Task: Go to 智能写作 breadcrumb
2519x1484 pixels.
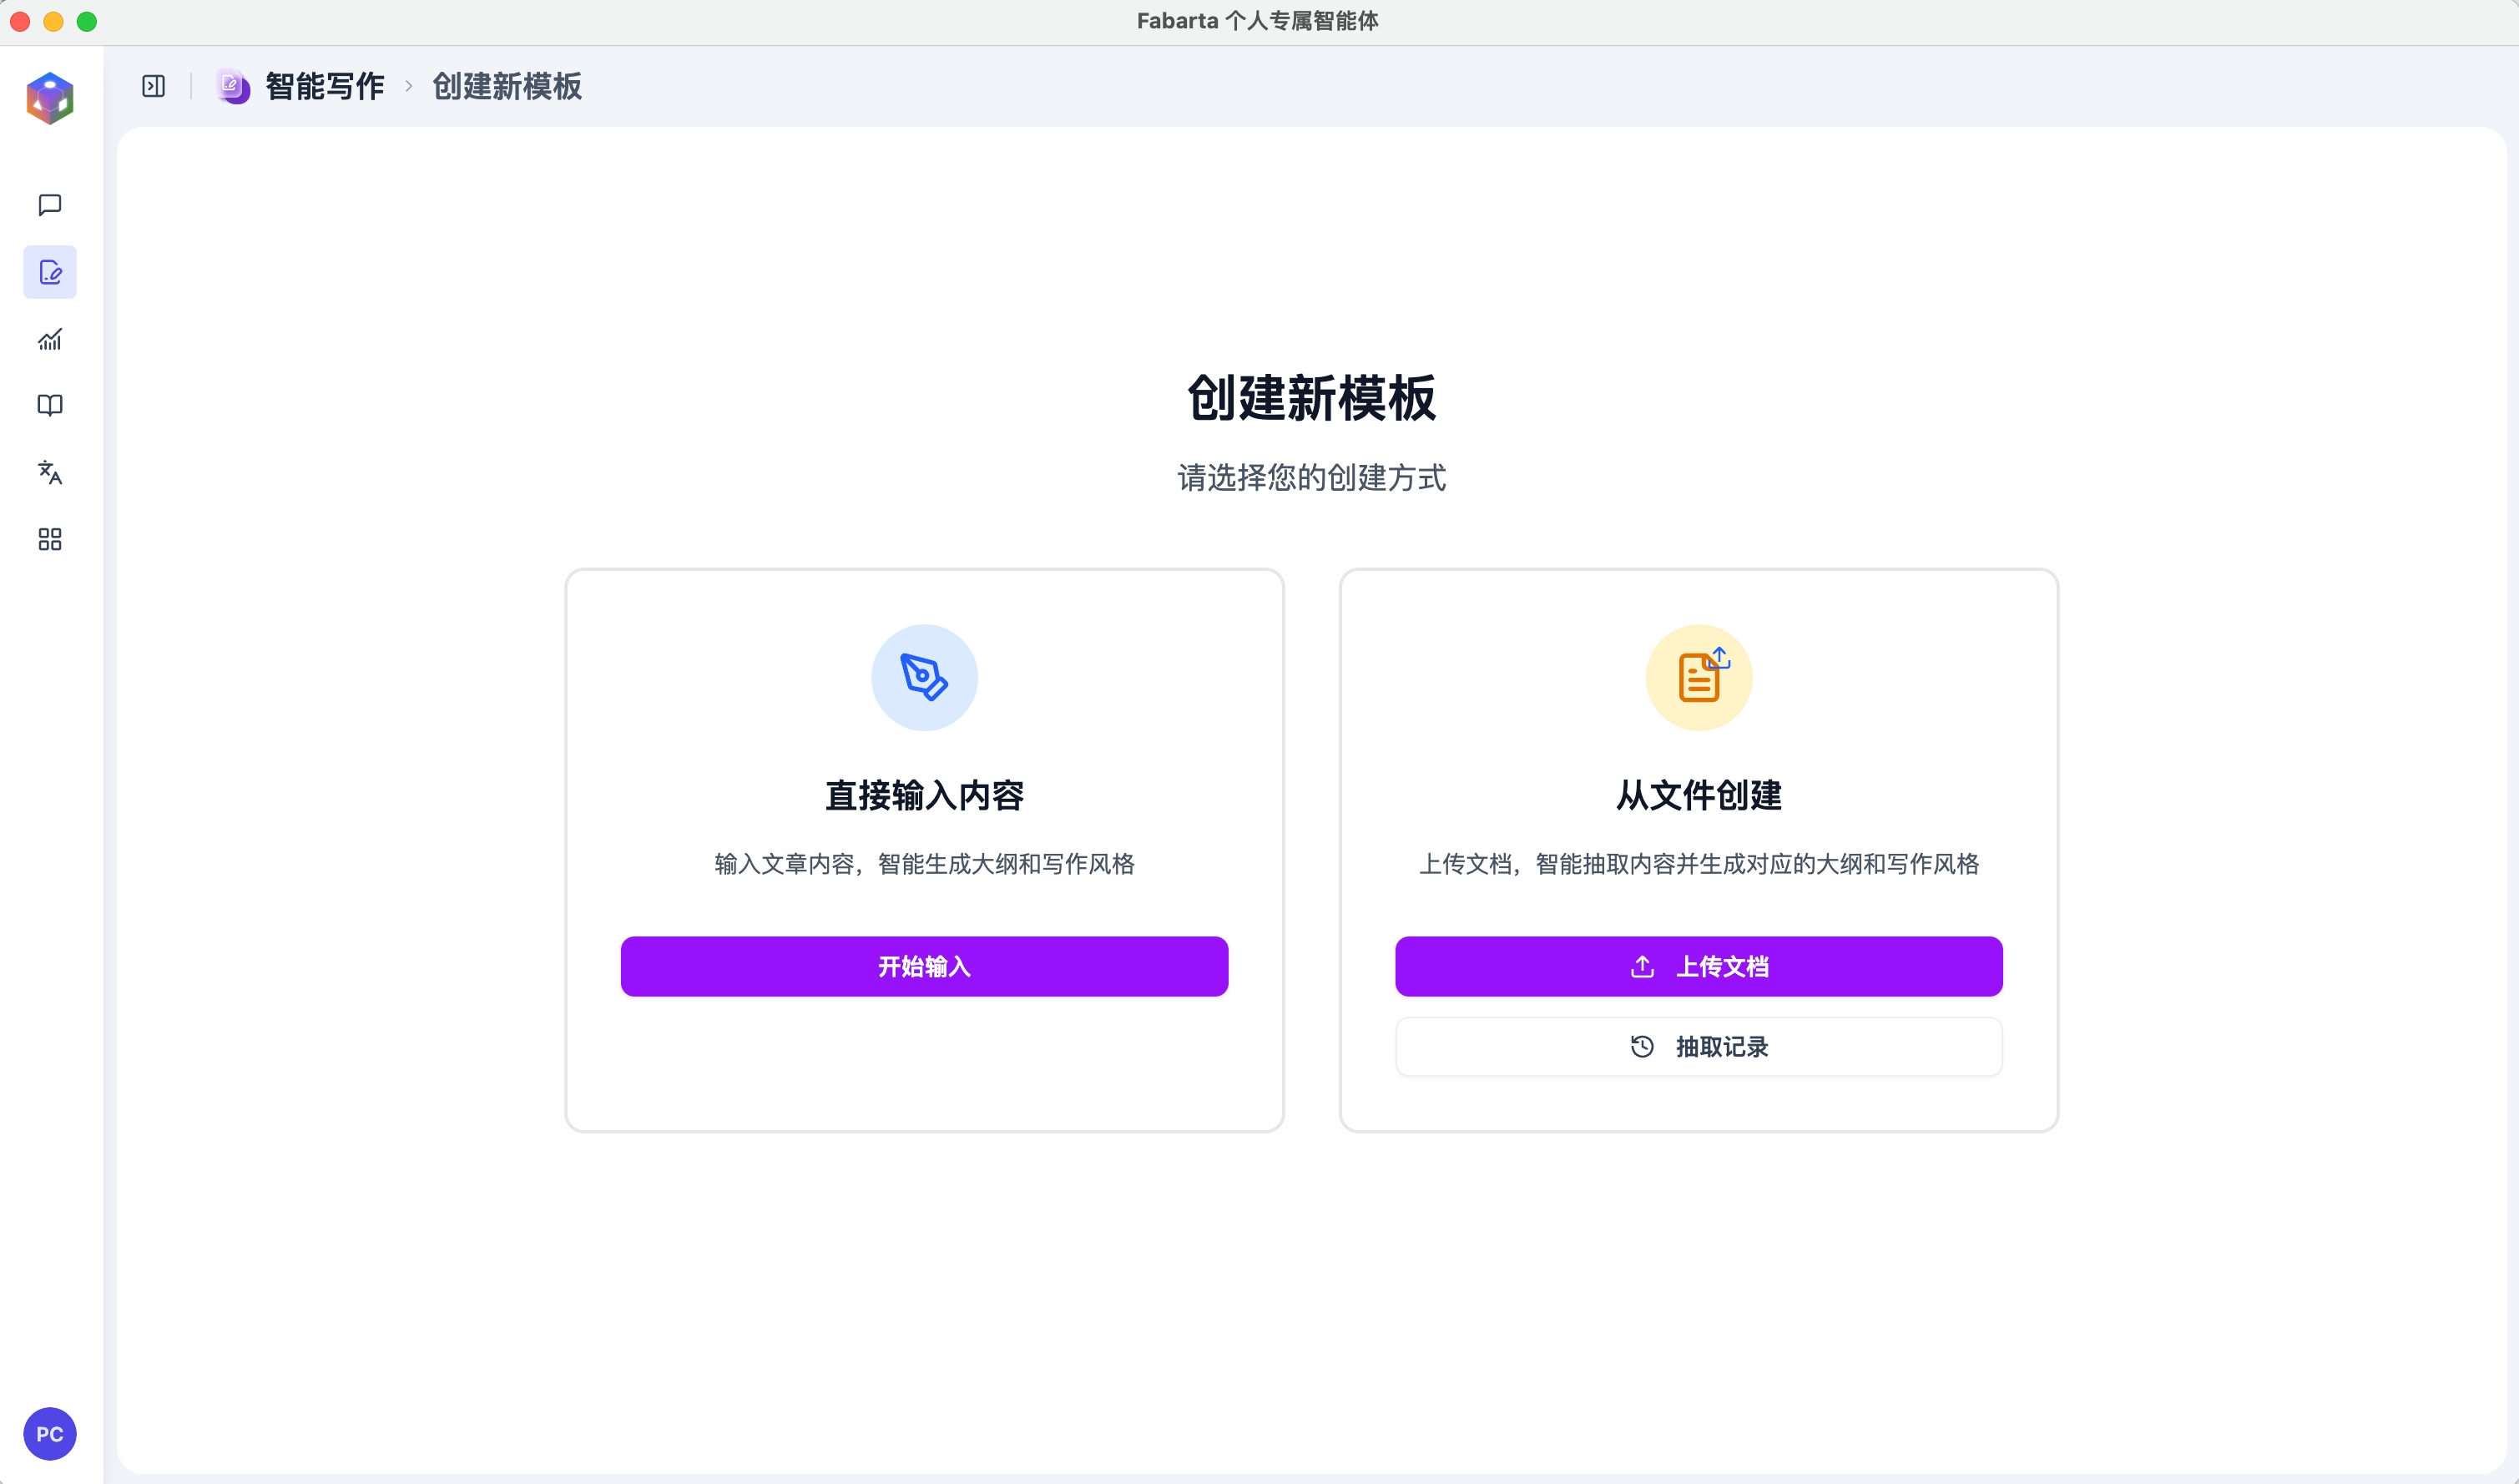Action: pyautogui.click(x=324, y=86)
